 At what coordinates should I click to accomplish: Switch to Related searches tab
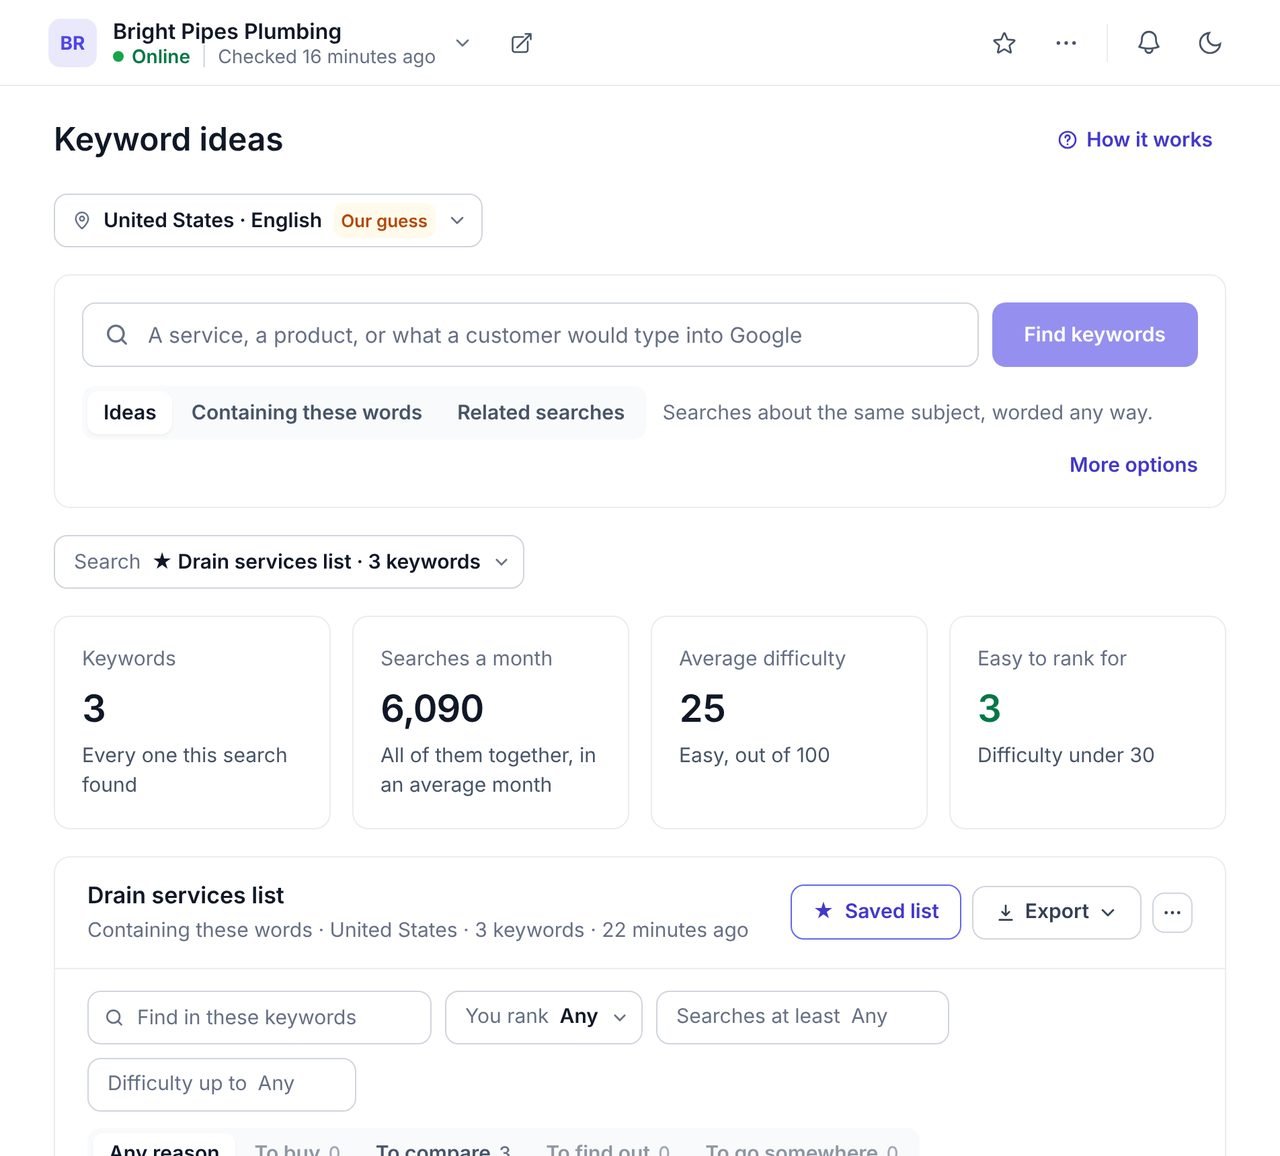coord(541,413)
